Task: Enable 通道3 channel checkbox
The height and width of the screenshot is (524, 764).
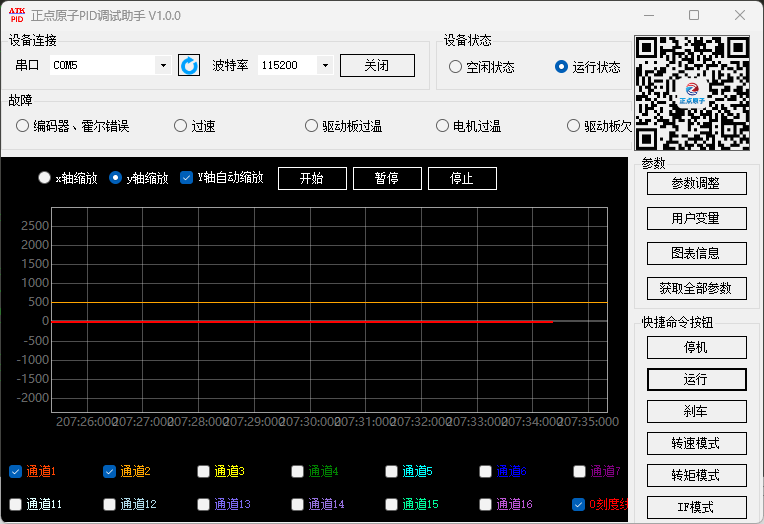Action: pos(204,471)
